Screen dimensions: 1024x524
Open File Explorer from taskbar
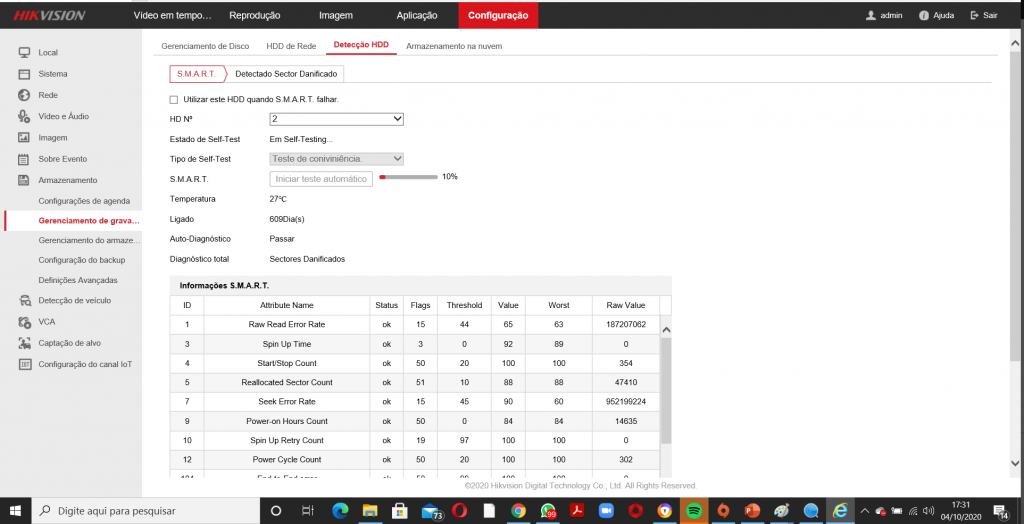click(x=370, y=510)
